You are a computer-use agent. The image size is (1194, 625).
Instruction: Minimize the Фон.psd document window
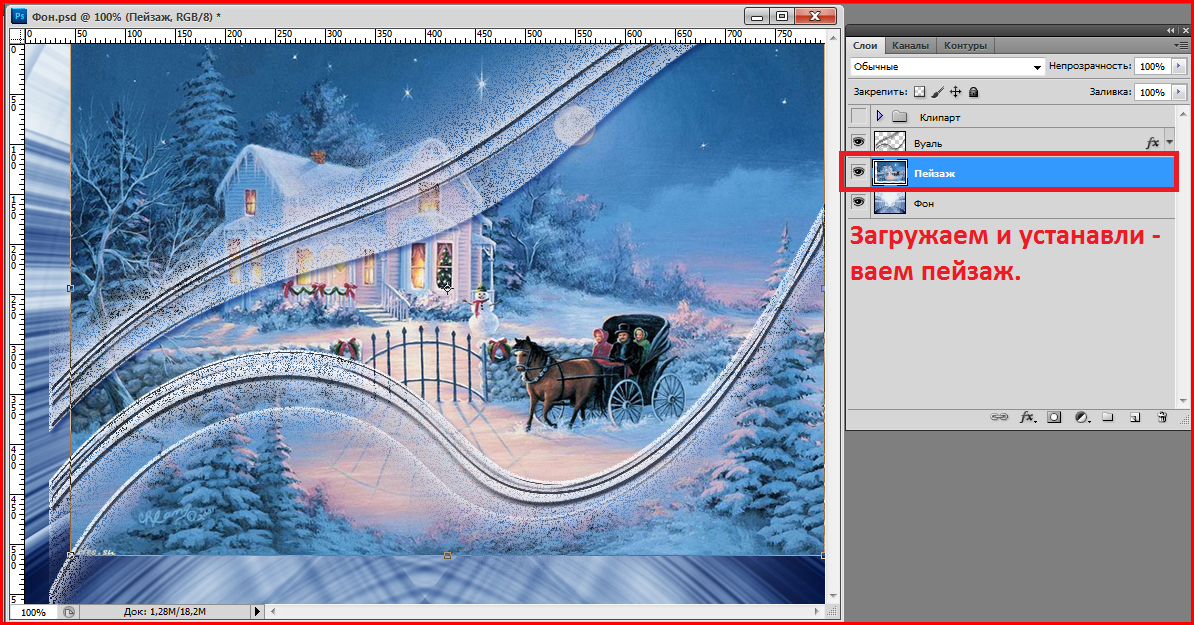[x=755, y=16]
